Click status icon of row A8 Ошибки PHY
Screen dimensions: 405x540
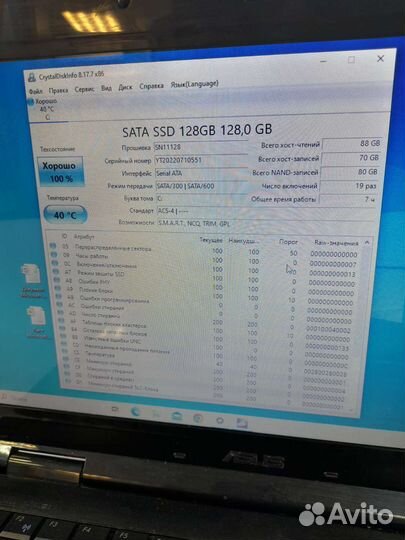coord(57,280)
